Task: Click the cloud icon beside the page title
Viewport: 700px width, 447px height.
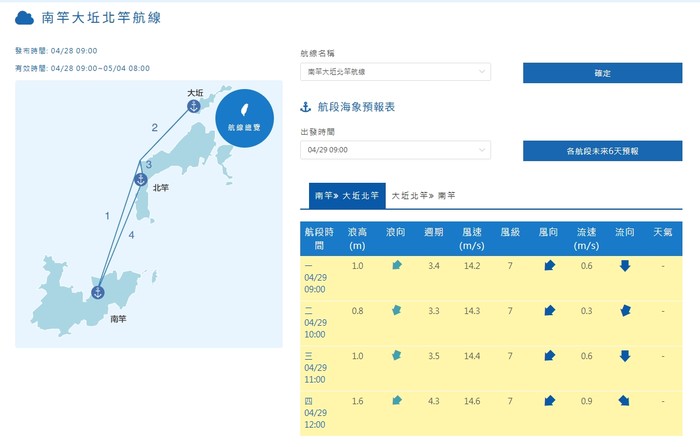Action: click(25, 17)
